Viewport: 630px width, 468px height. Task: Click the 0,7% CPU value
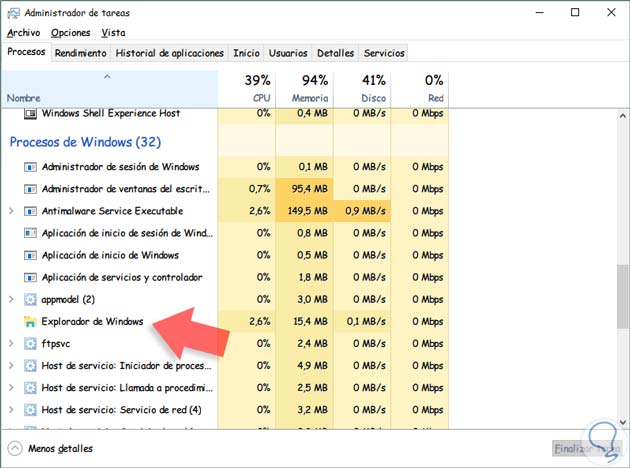point(260,189)
